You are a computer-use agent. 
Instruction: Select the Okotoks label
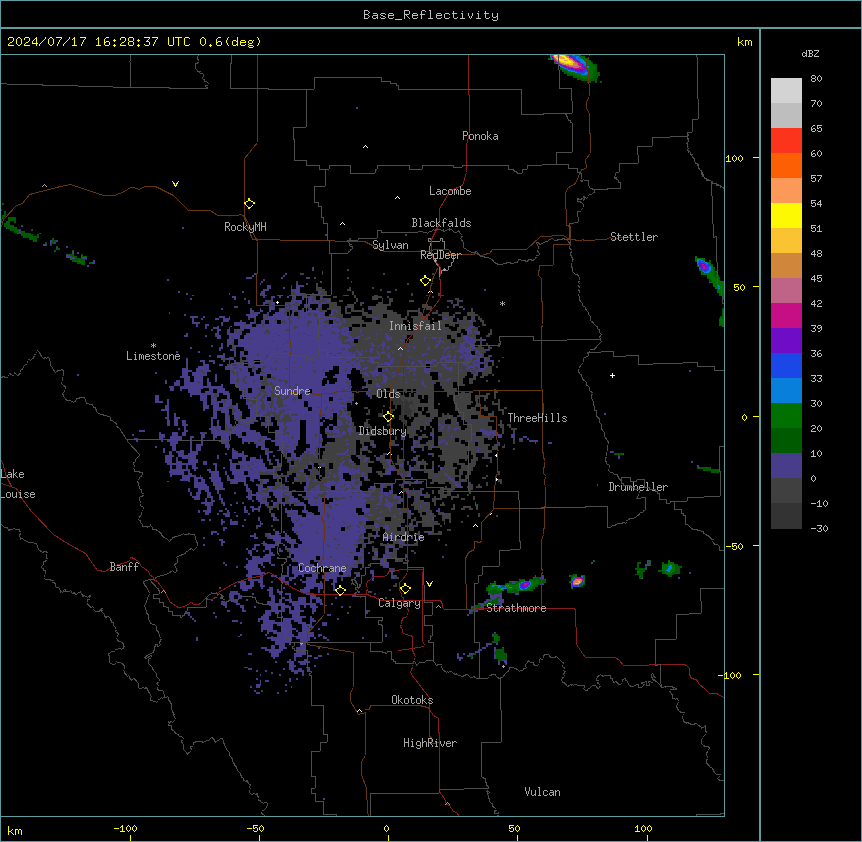click(412, 700)
